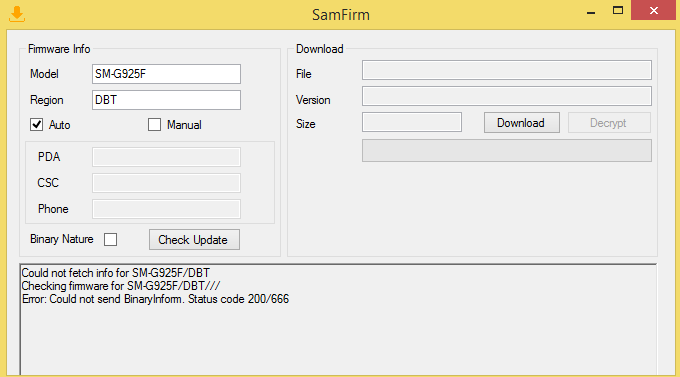The width and height of the screenshot is (680, 377).
Task: Click the greyed-out Decrypt button
Action: [x=609, y=123]
